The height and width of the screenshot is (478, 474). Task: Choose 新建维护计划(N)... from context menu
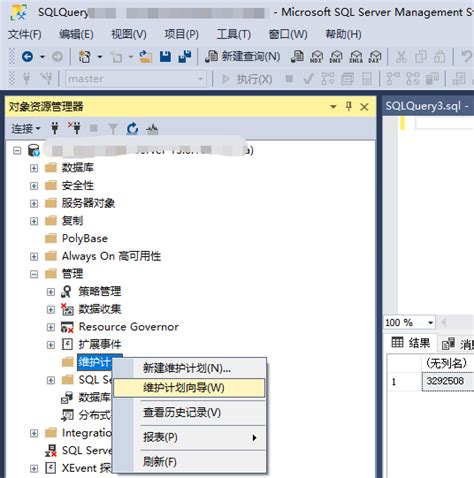coord(189,368)
